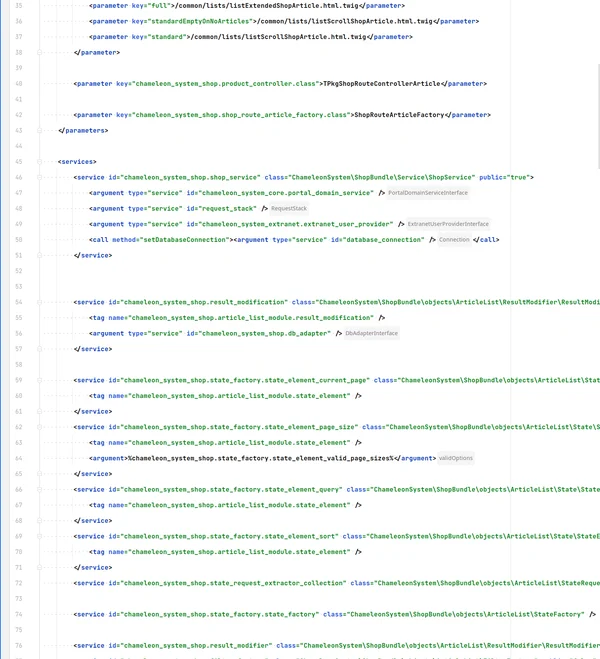Collapse shop_service fold marker at line 46
Image resolution: width=600 pixels, height=659 pixels.
coord(39,177)
